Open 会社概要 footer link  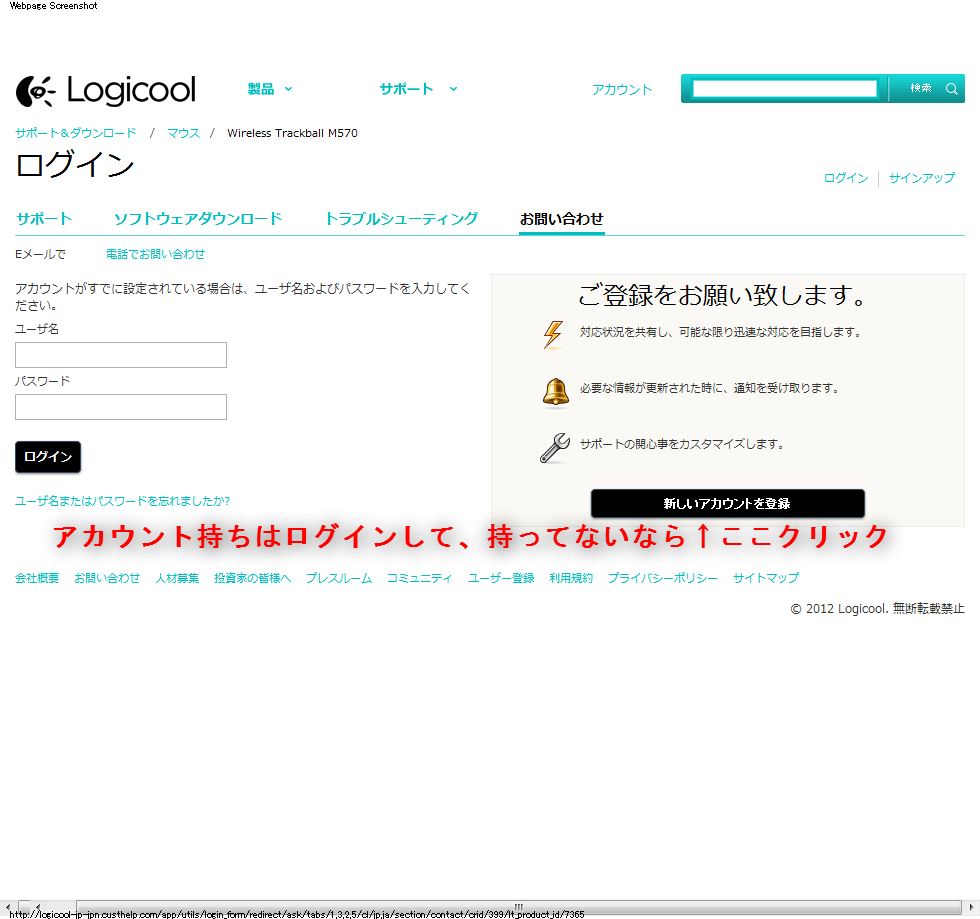37,578
